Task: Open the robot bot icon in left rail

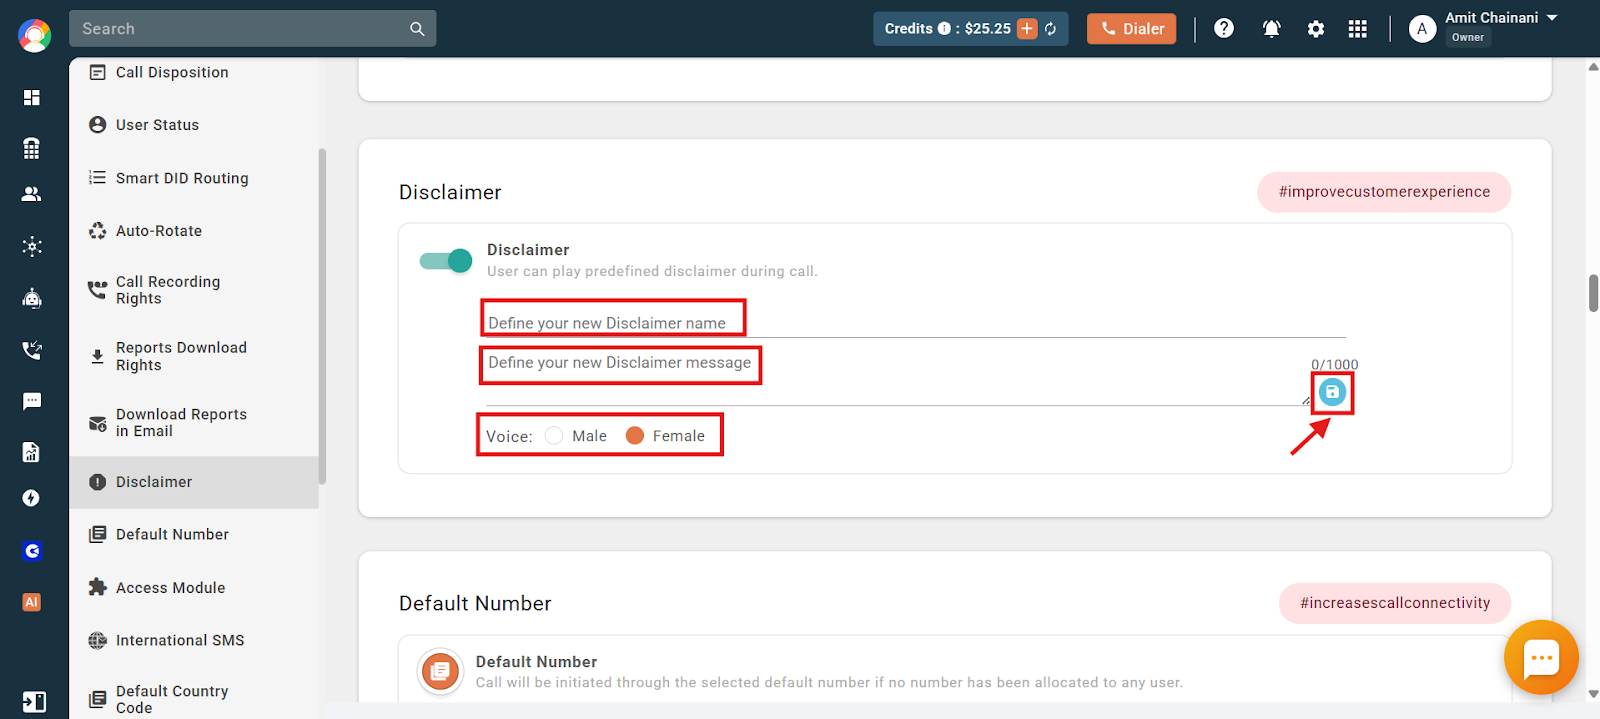Action: click(x=32, y=298)
